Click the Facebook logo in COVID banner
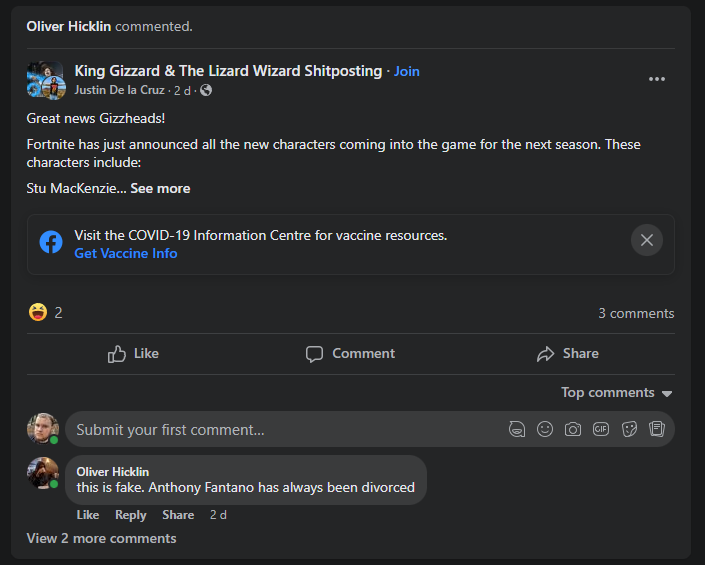Image resolution: width=705 pixels, height=565 pixels. (51, 242)
